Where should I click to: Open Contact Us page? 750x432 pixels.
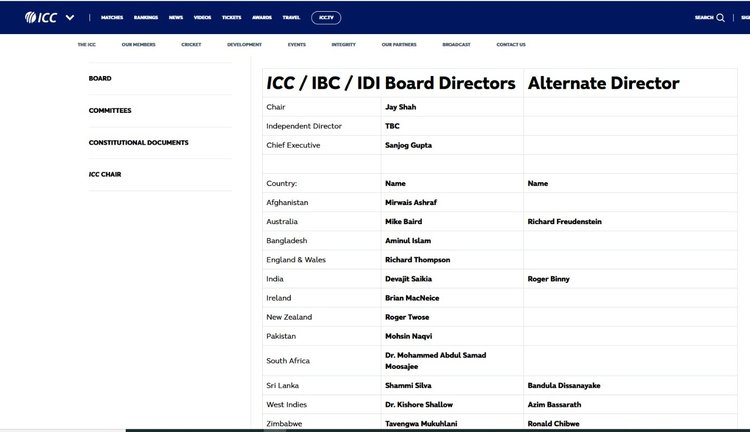coord(511,45)
